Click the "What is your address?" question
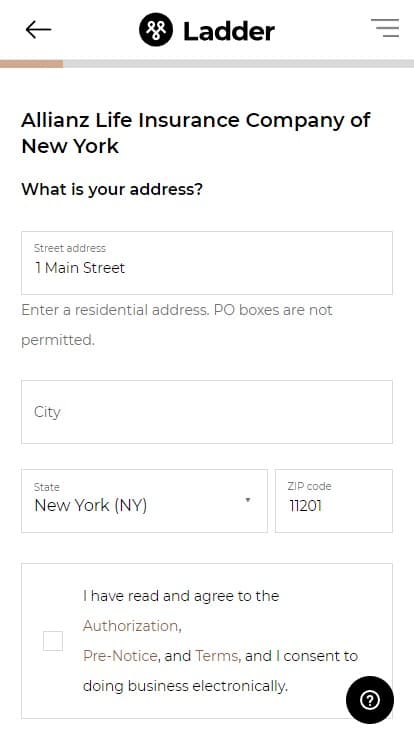Screen dimensions: 414x736 pyautogui.click(x=112, y=189)
